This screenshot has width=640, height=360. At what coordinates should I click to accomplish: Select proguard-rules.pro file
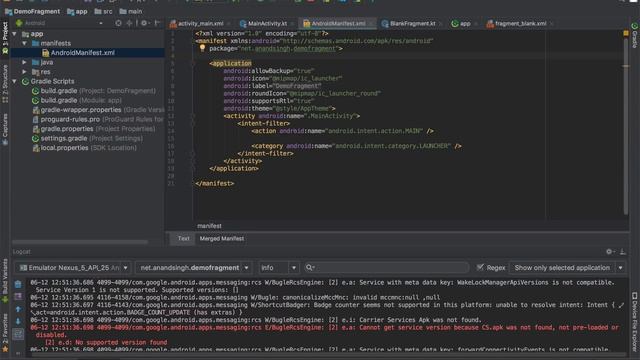pyautogui.click(x=98, y=119)
